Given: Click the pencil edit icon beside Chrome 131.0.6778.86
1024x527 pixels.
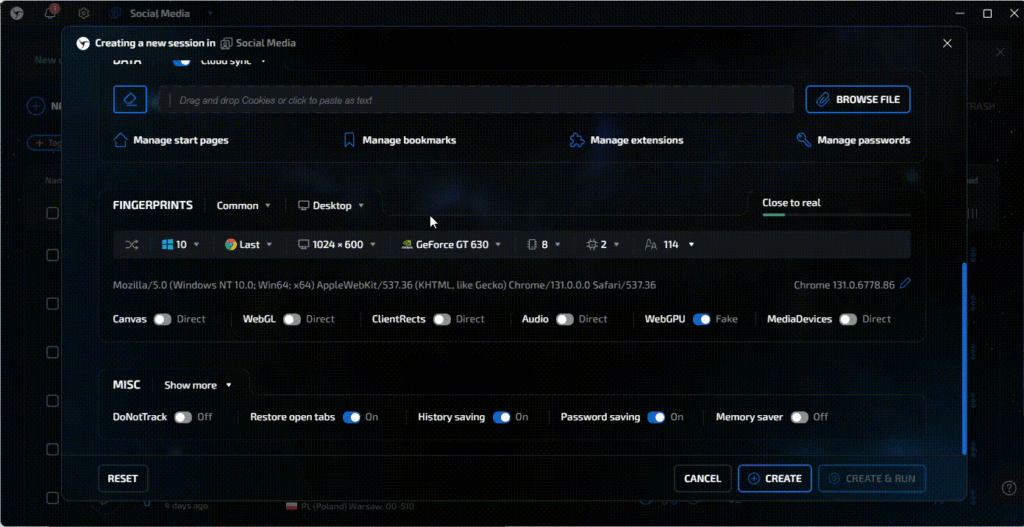Looking at the screenshot, I should click(905, 283).
